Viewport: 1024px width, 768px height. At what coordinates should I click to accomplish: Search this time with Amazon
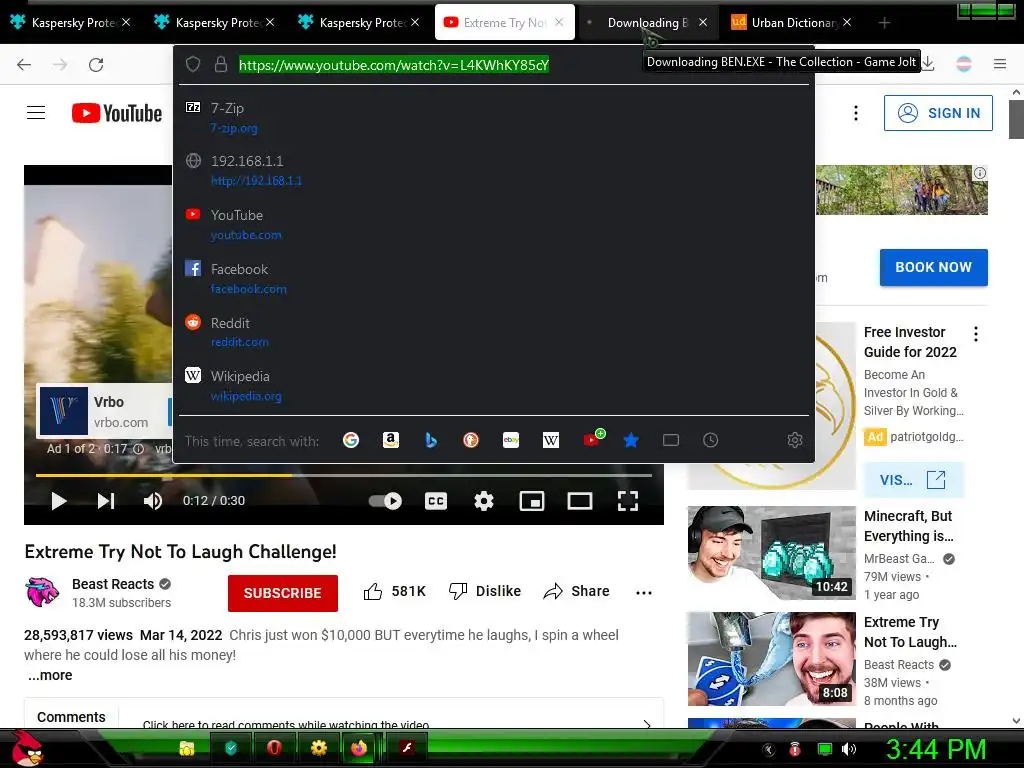point(391,440)
